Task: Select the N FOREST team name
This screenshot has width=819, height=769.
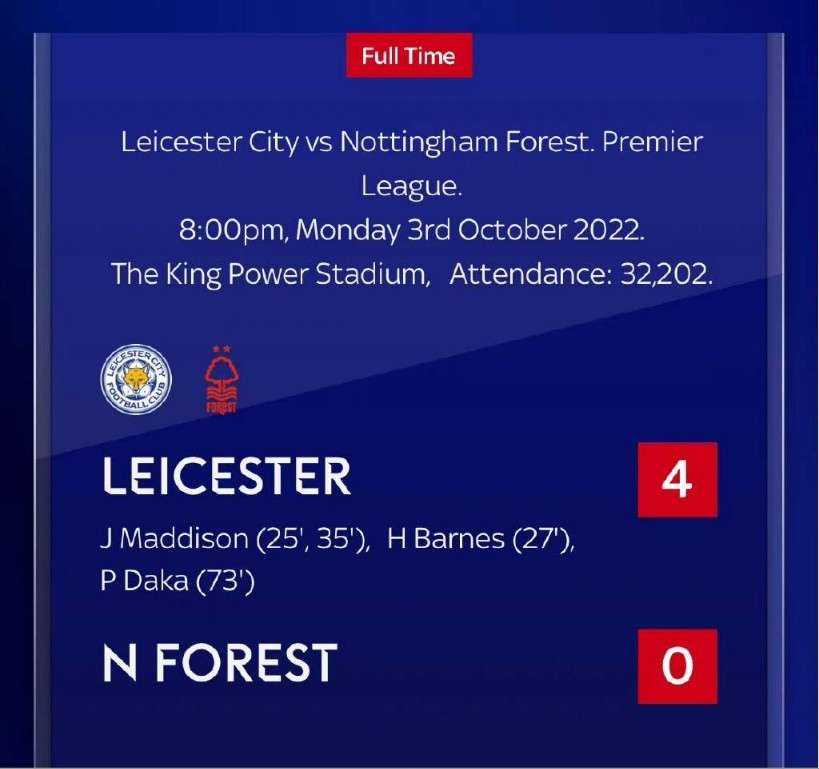Action: pos(220,663)
